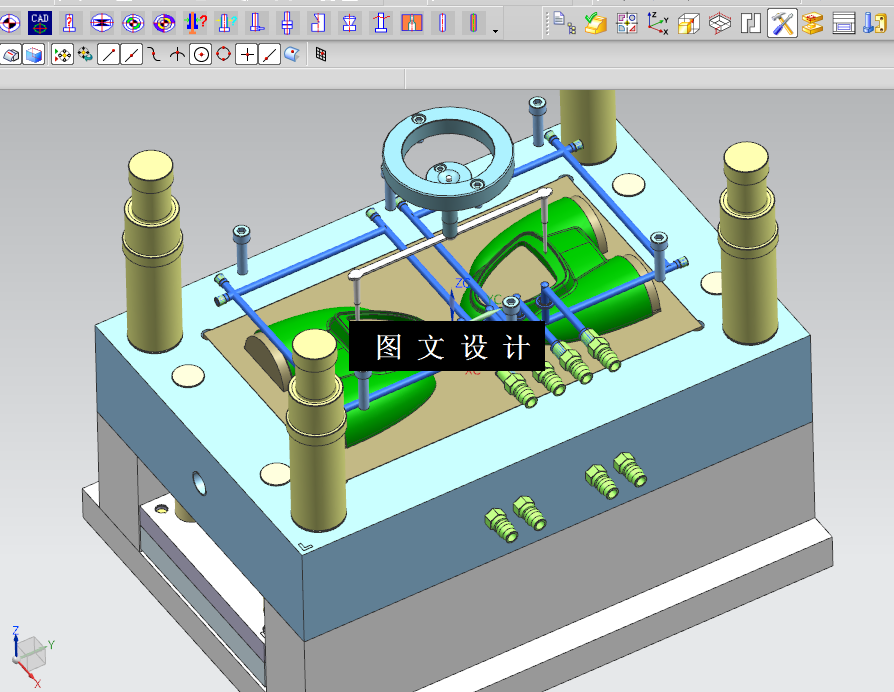Click the Parting tool yellow plates icon
894x692 pixels.
click(812, 24)
